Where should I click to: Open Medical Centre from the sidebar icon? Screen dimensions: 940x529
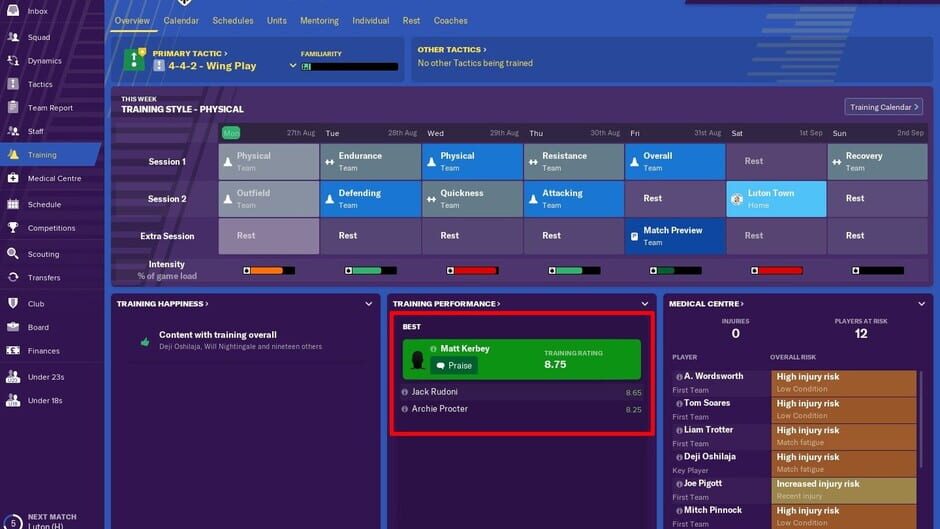point(13,178)
